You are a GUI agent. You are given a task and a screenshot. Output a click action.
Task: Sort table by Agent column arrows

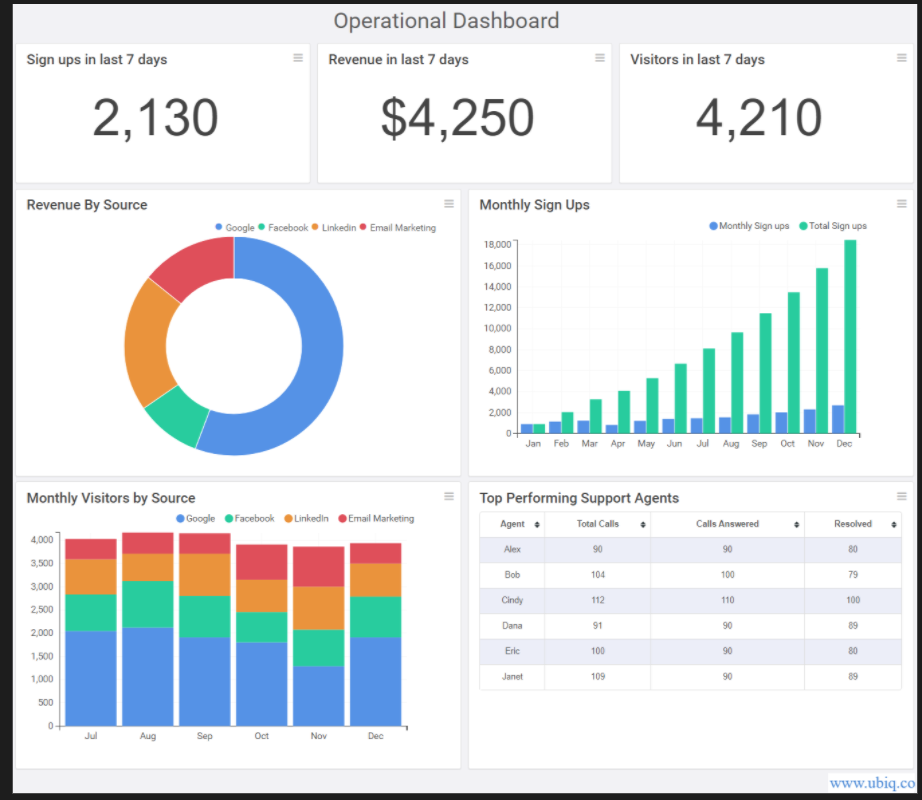[x=537, y=525]
